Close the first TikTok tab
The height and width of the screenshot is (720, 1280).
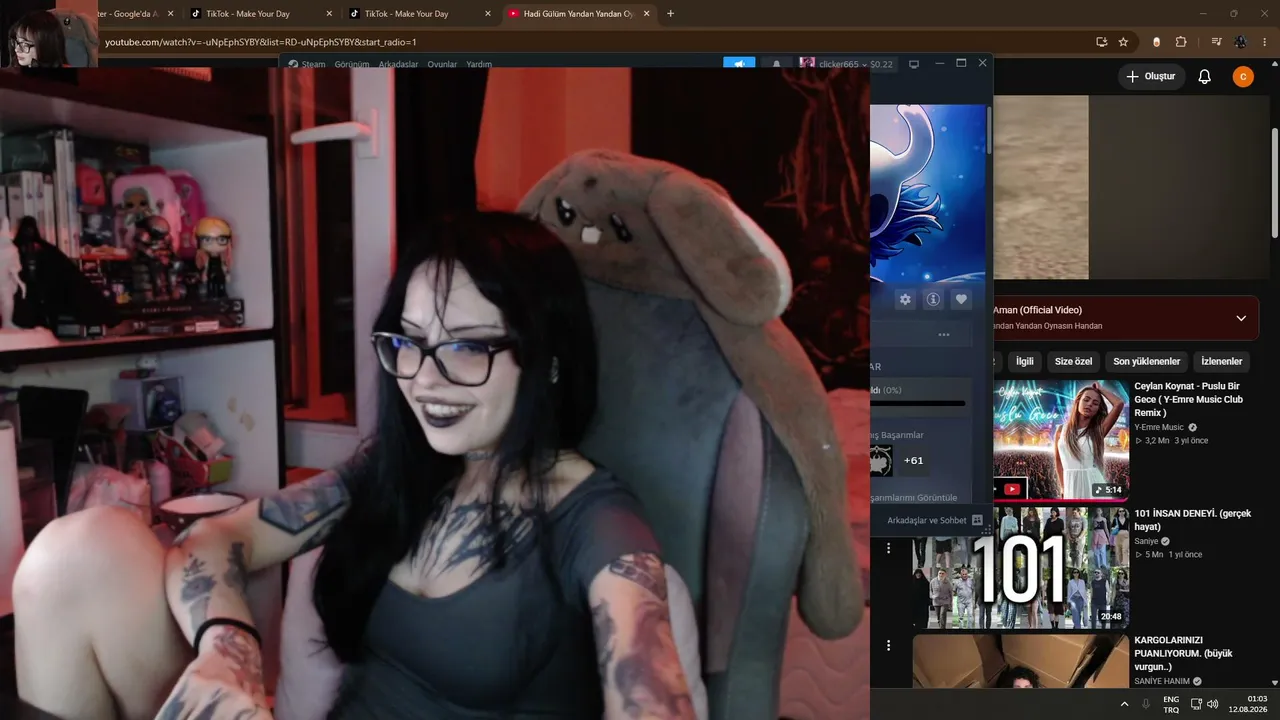329,14
